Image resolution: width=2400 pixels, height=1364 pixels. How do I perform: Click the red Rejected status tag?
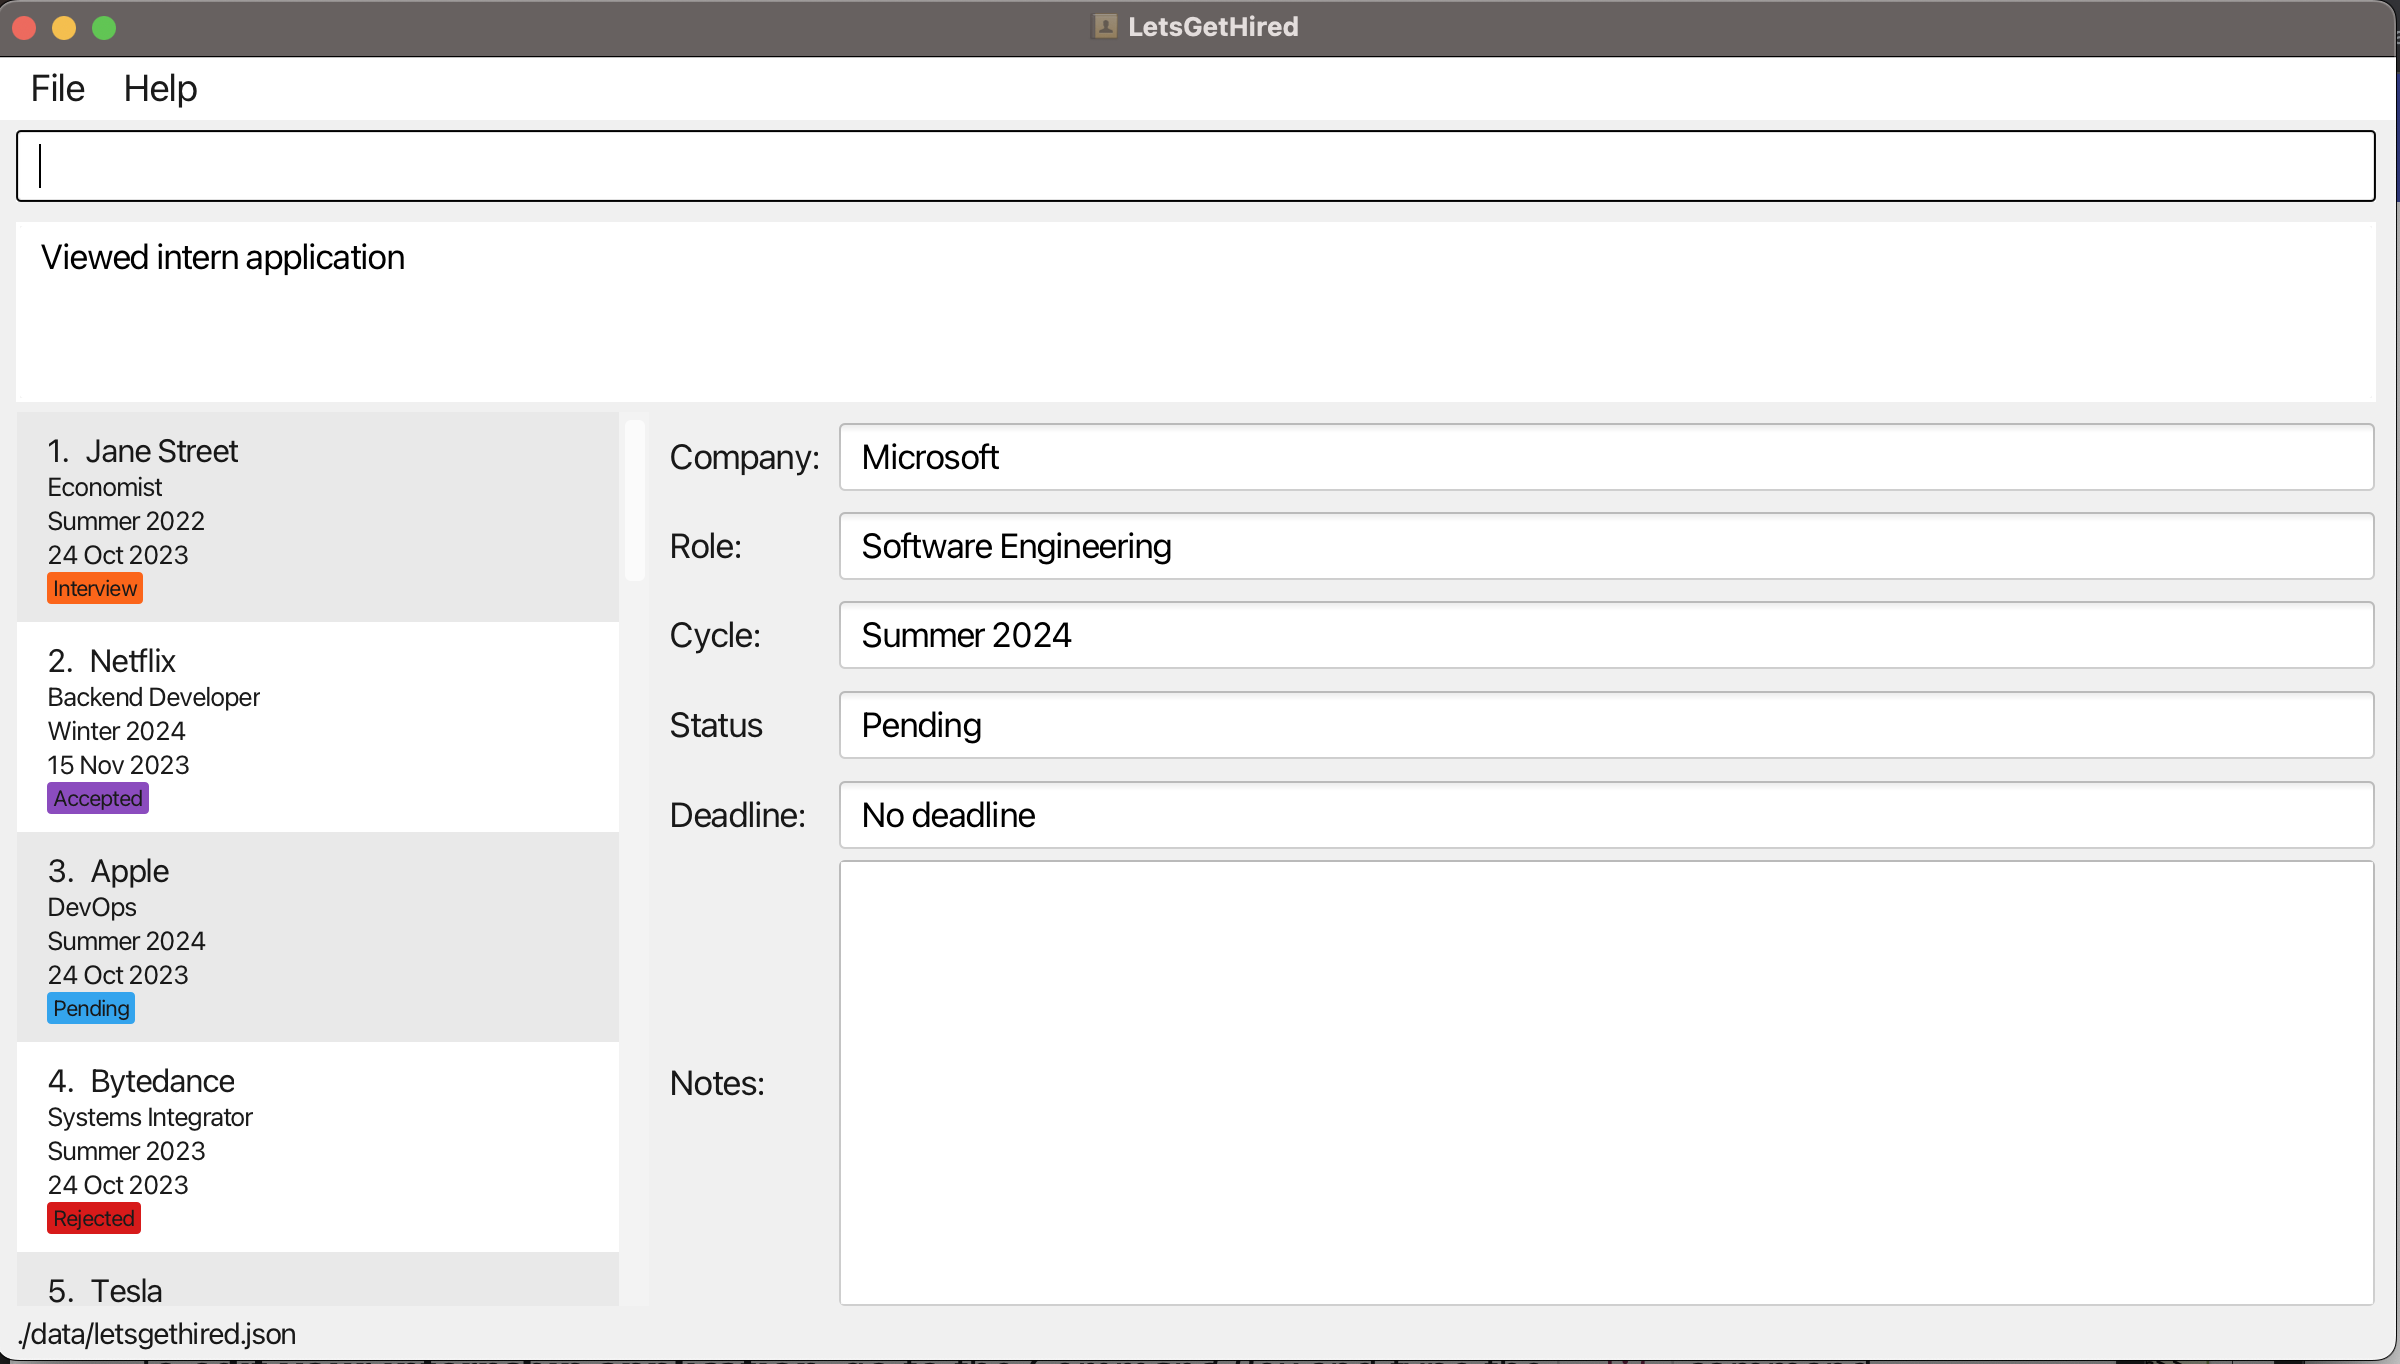coord(94,1218)
